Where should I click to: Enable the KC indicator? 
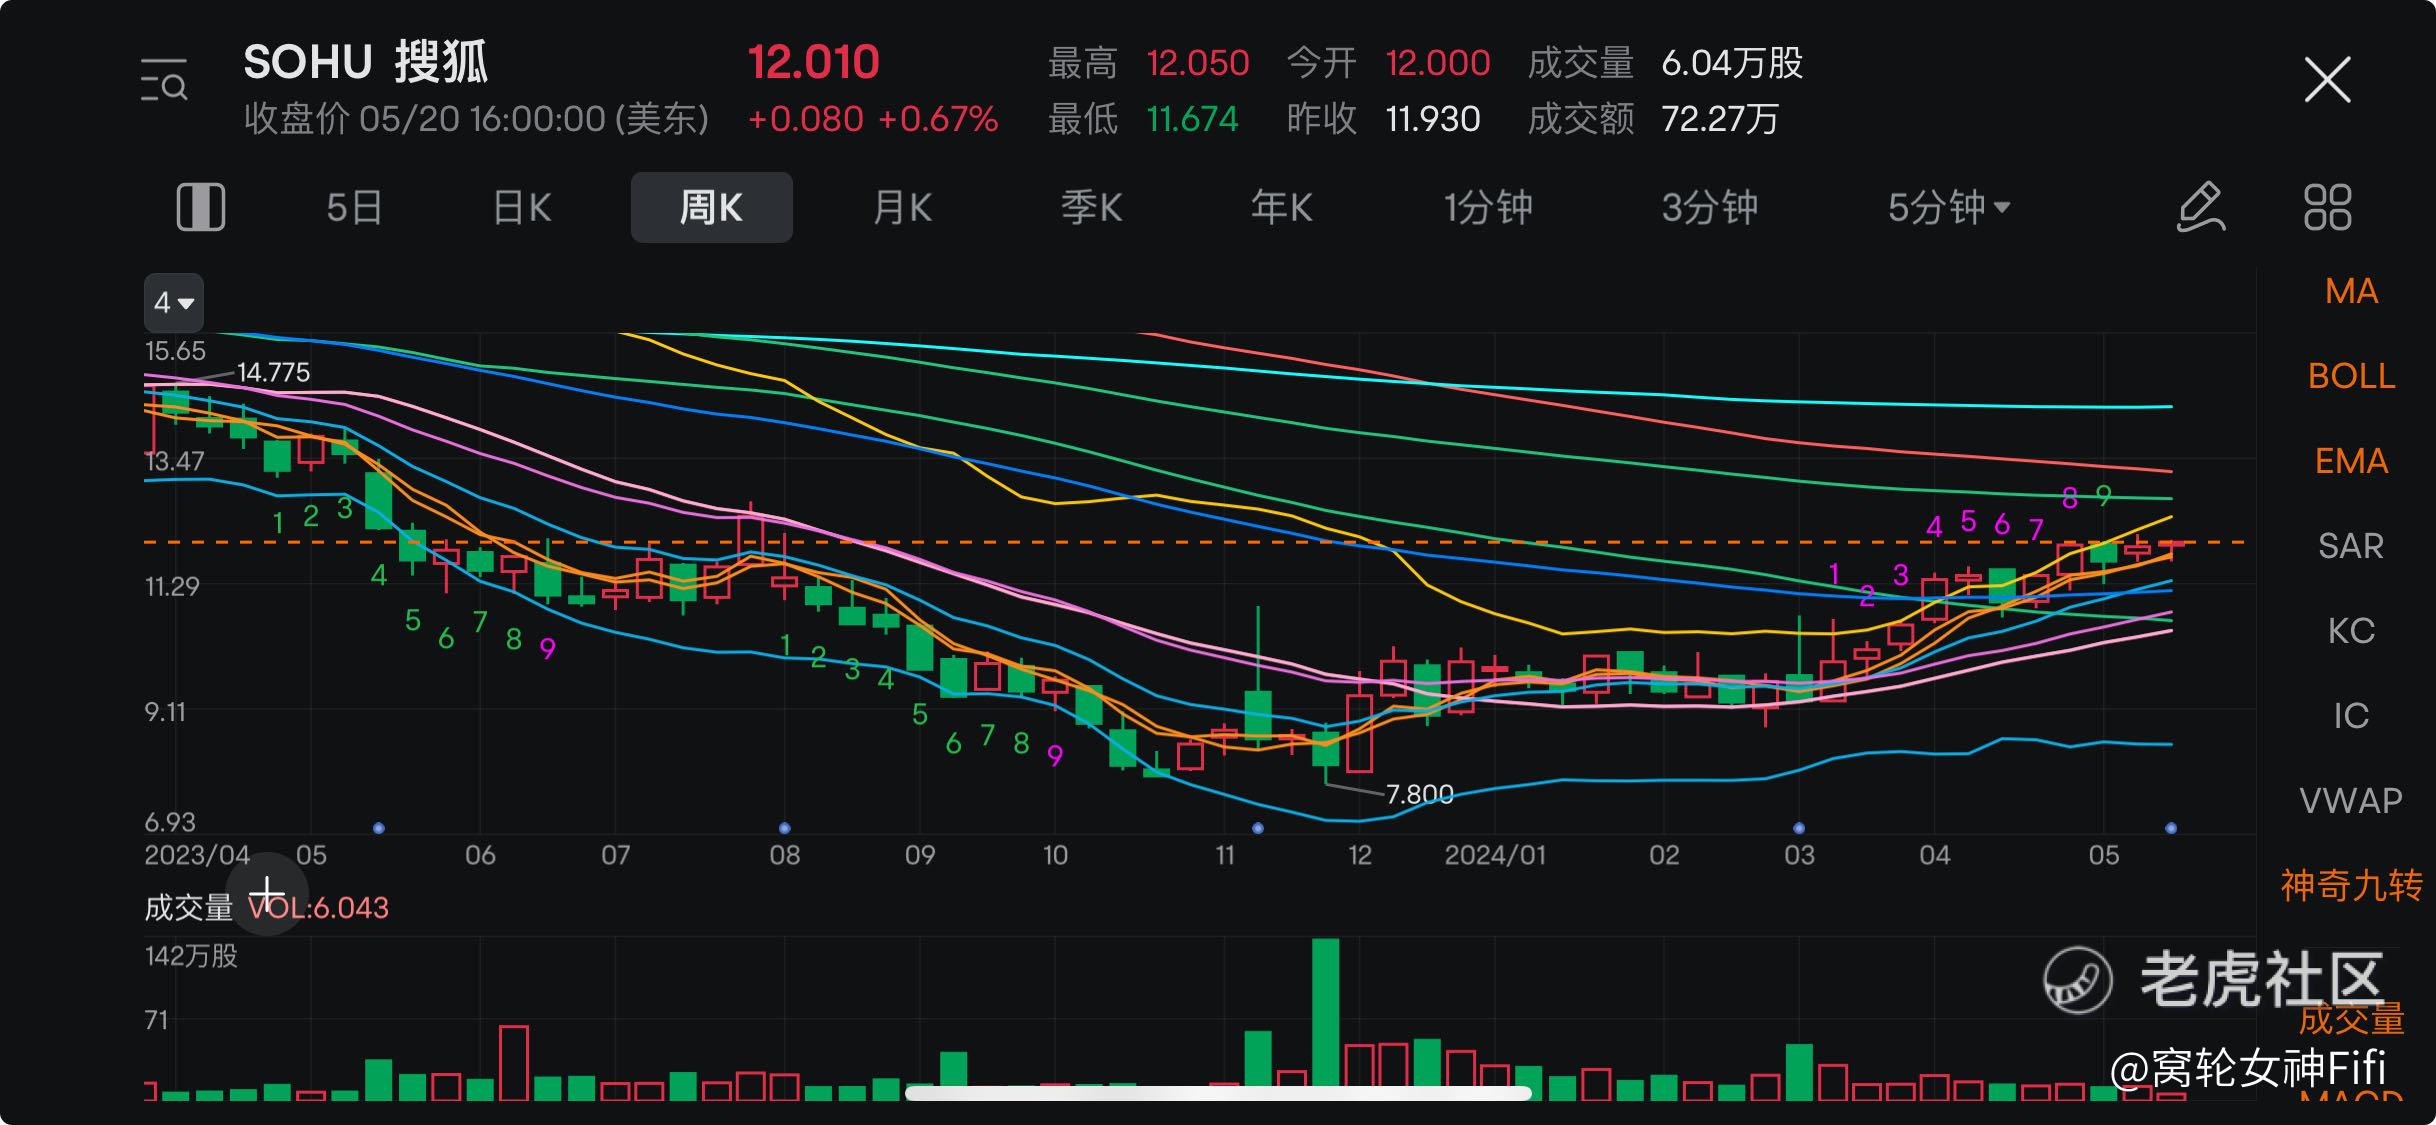click(x=2351, y=631)
